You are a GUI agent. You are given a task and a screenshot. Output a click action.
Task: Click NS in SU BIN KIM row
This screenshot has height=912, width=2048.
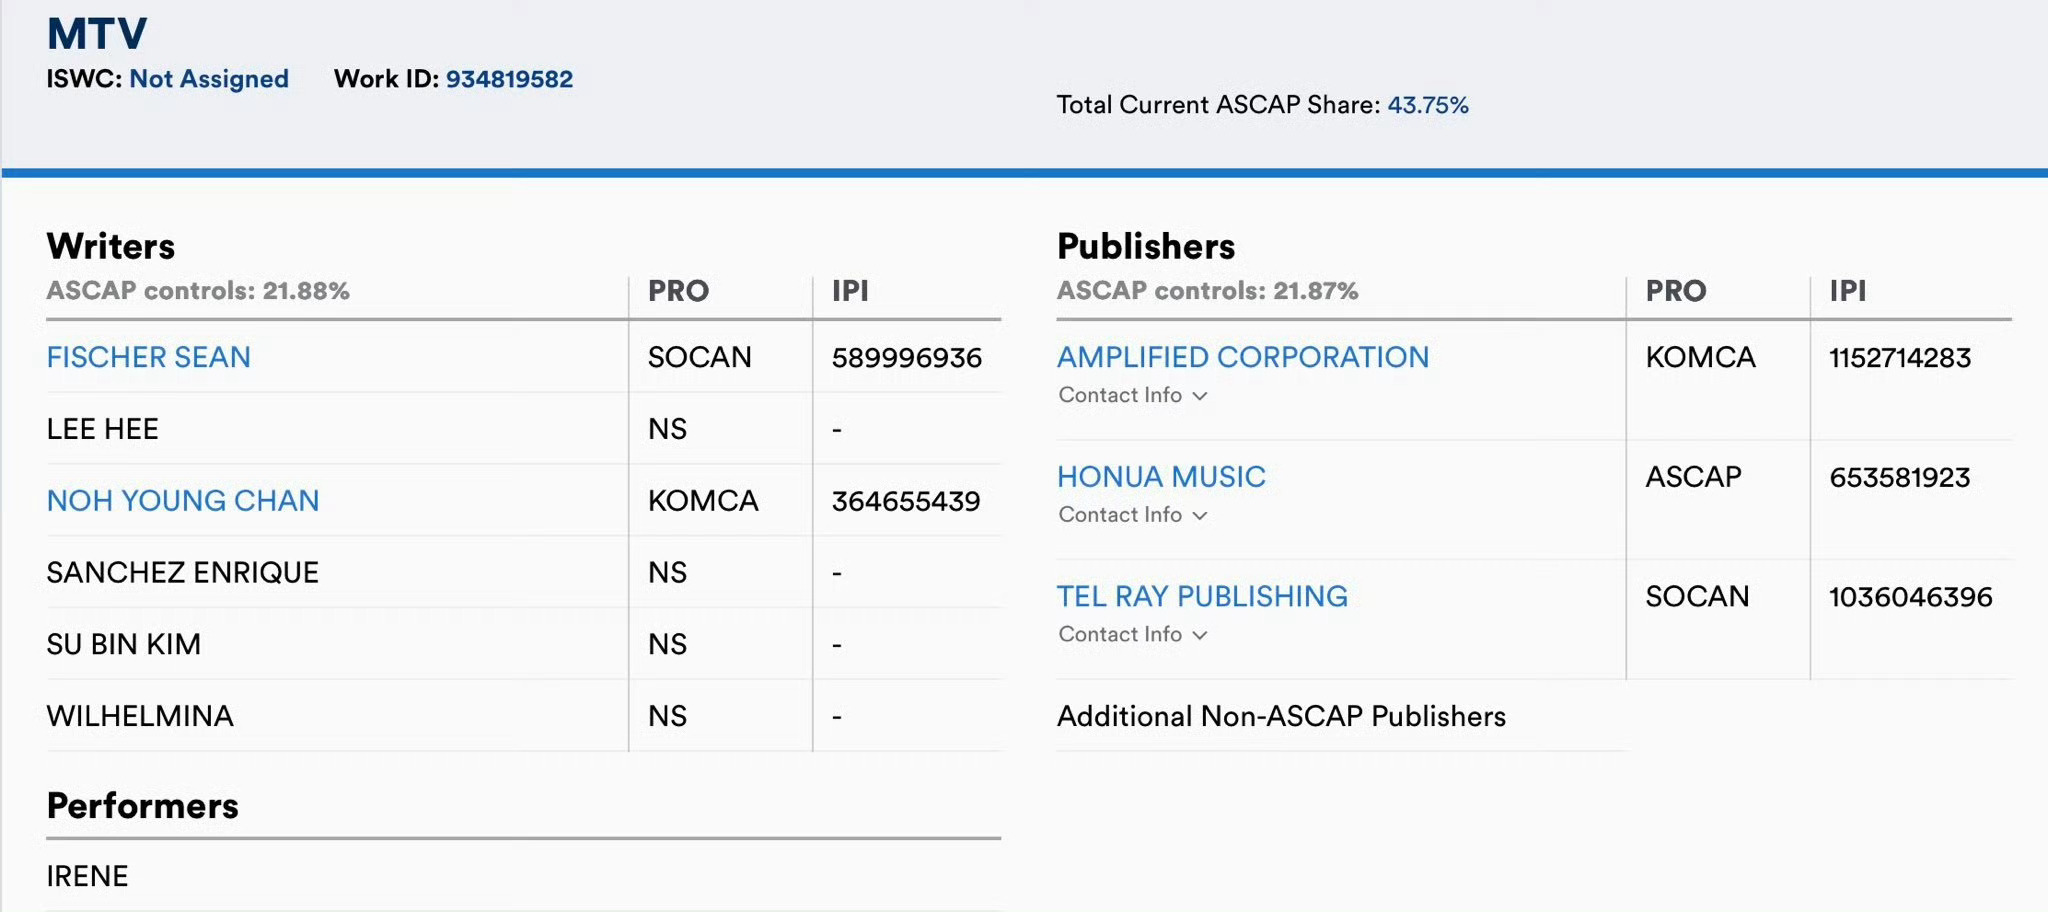(667, 644)
